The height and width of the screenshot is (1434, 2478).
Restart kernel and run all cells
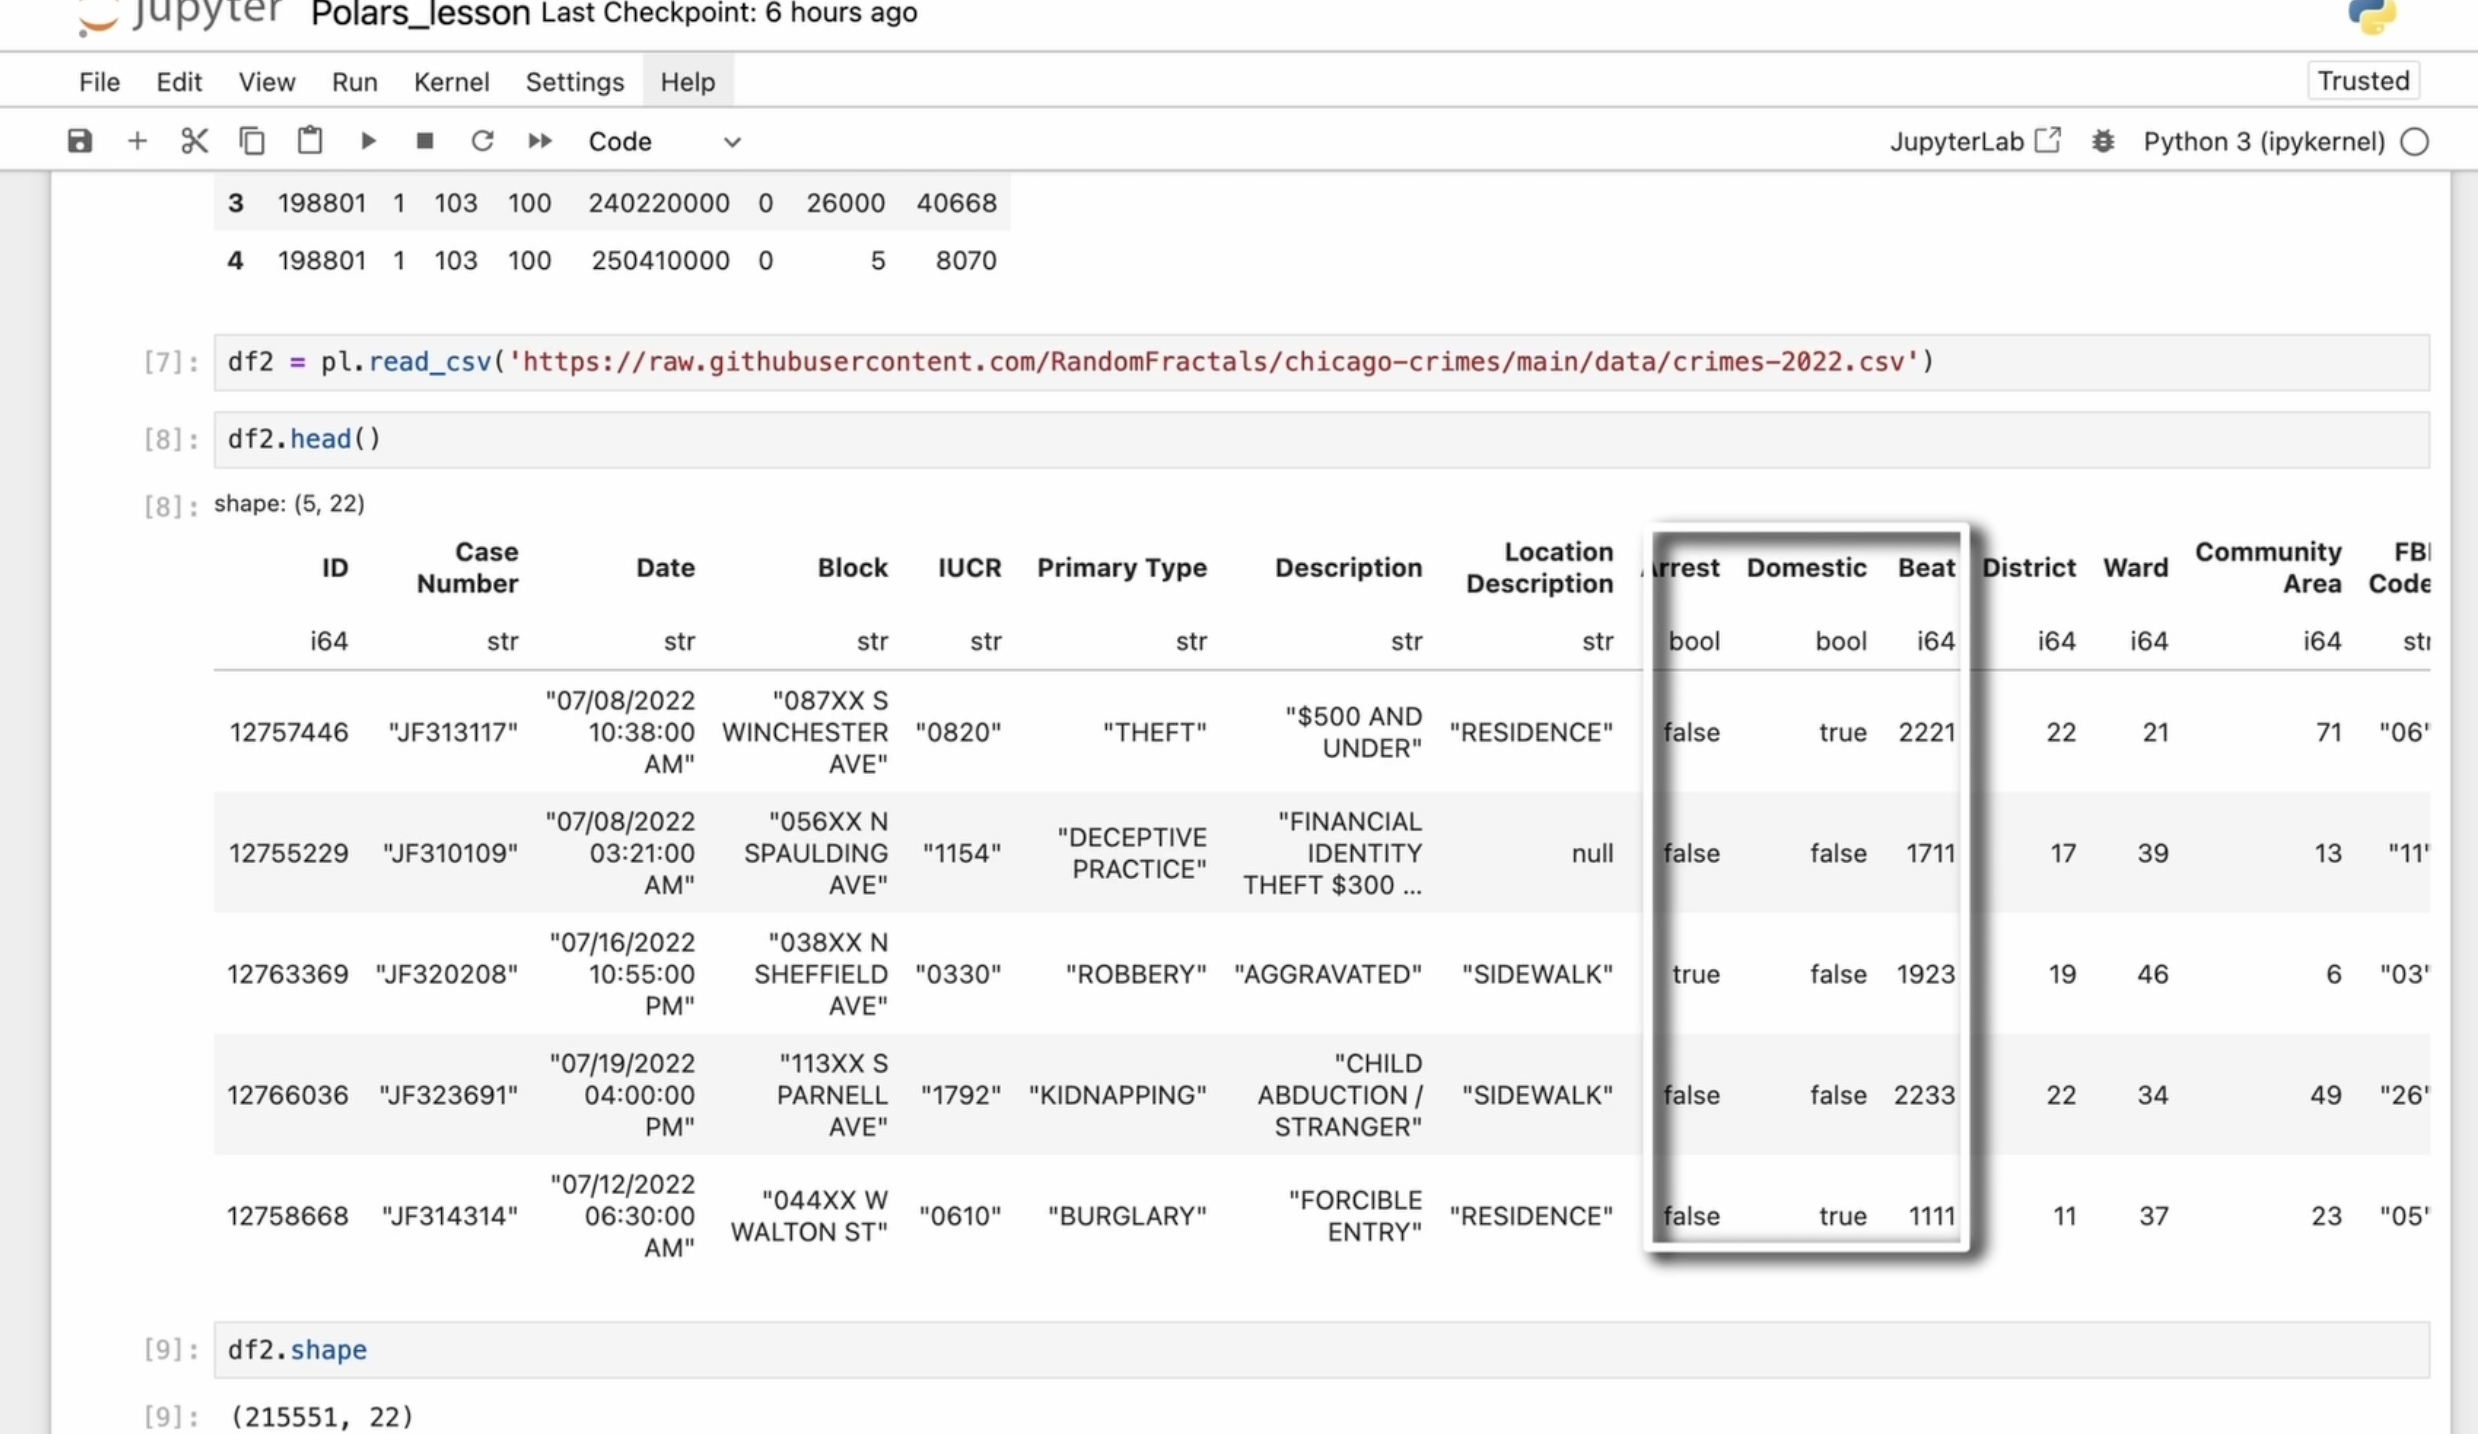point(540,141)
